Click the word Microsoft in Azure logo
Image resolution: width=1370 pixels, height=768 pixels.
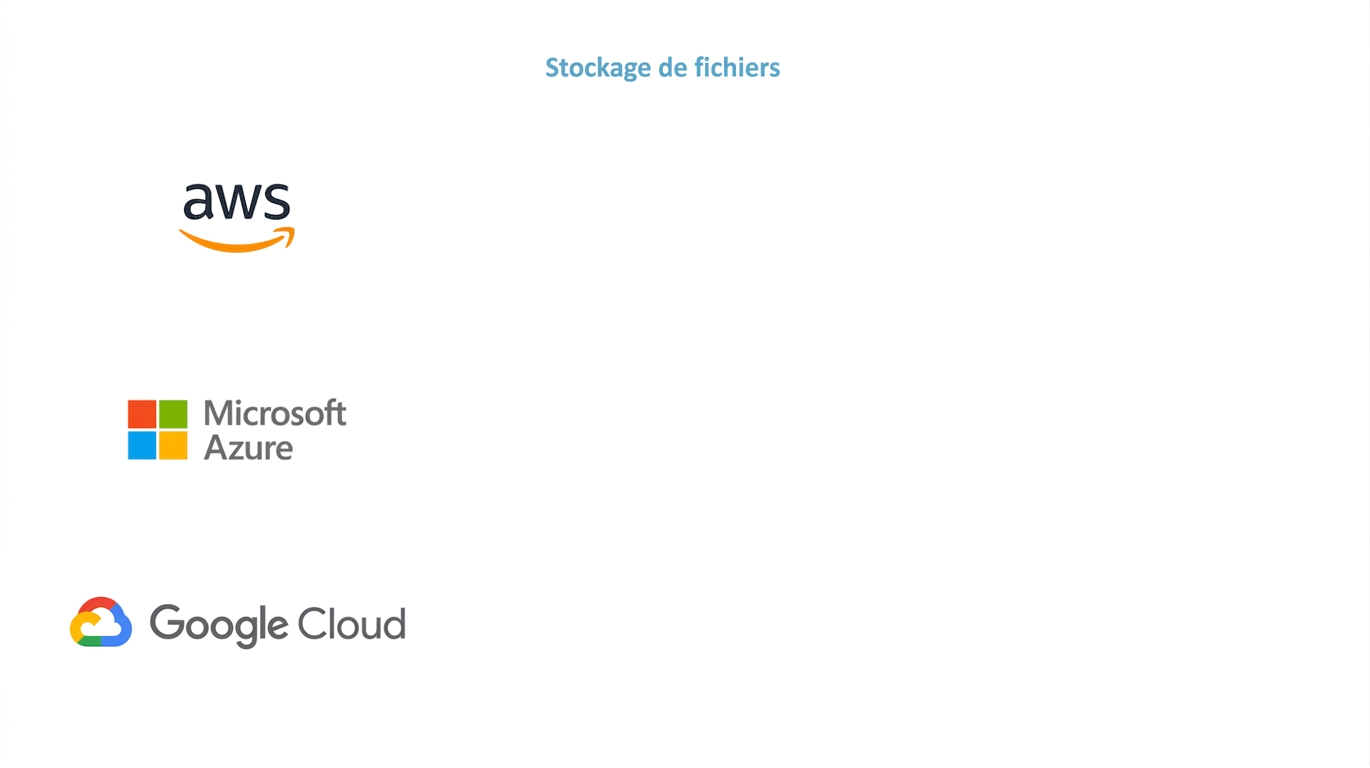pyautogui.click(x=275, y=413)
